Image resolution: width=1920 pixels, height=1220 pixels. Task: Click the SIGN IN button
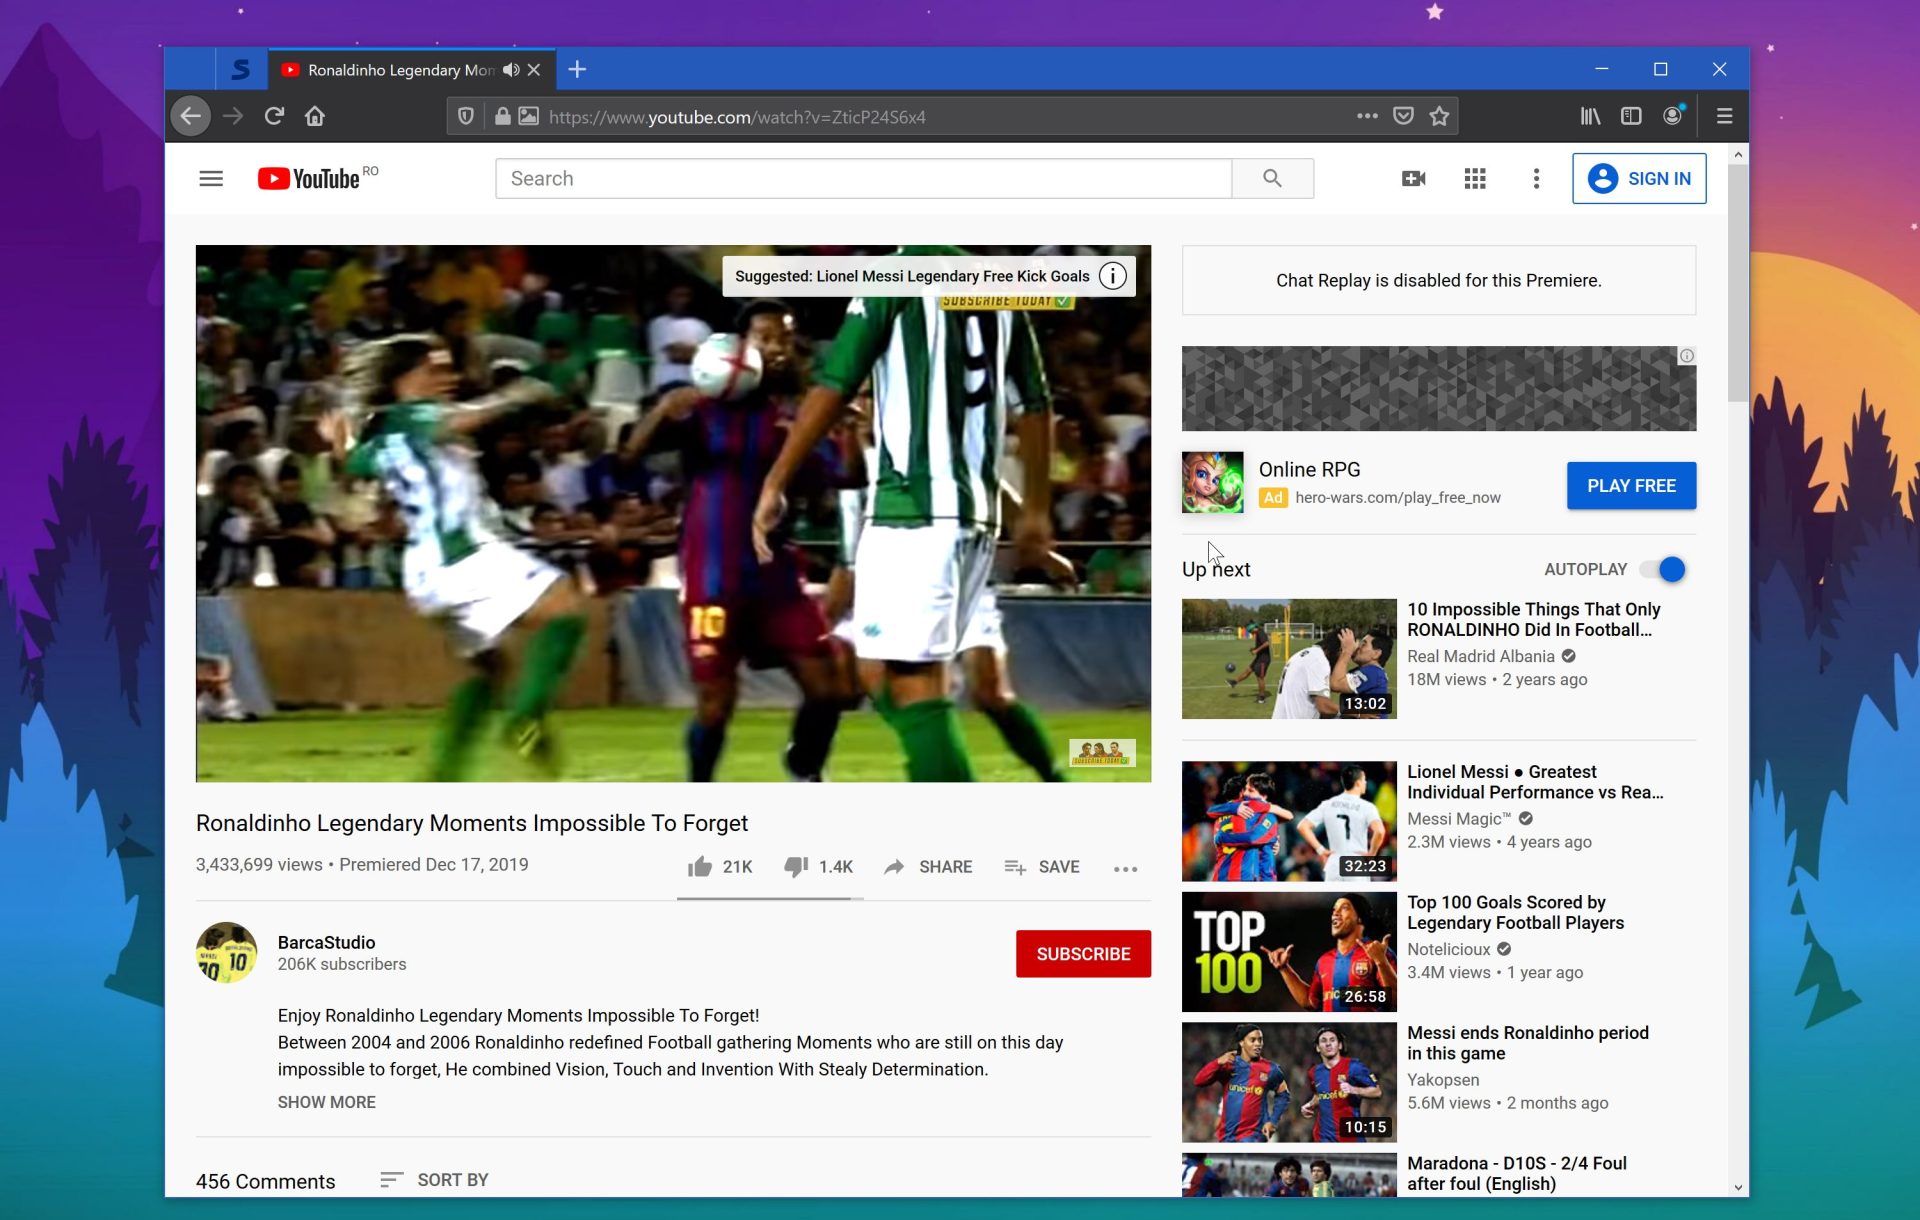pyautogui.click(x=1639, y=178)
